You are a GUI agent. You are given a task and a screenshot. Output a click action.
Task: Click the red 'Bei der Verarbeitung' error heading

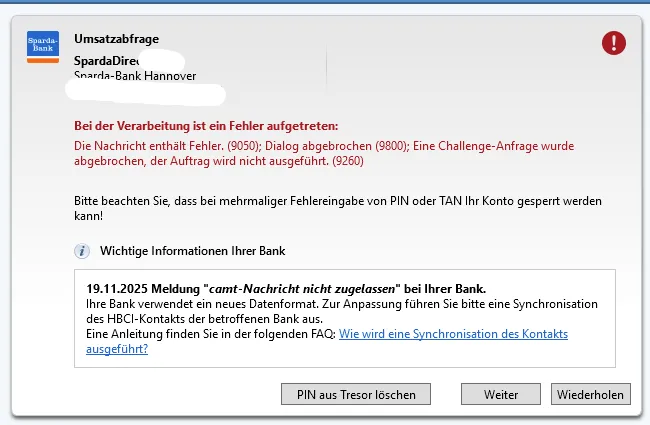[206, 126]
